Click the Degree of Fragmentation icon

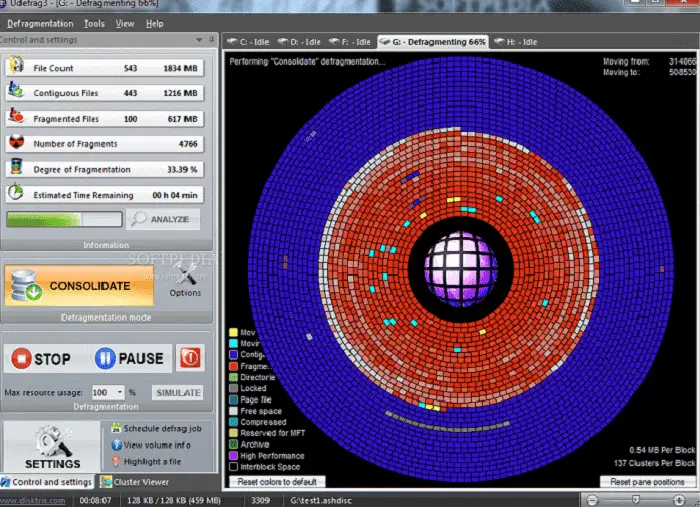pos(17,167)
